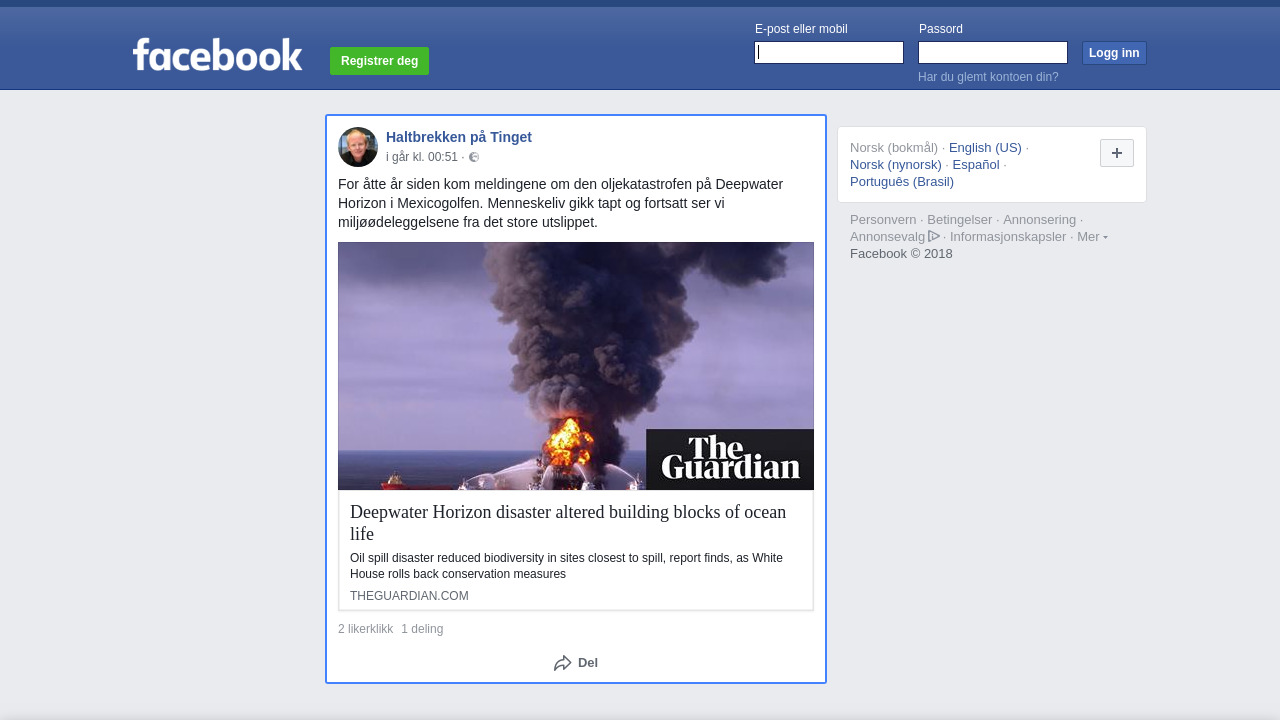Focus the Passord field
This screenshot has width=1280, height=720.
[x=993, y=52]
